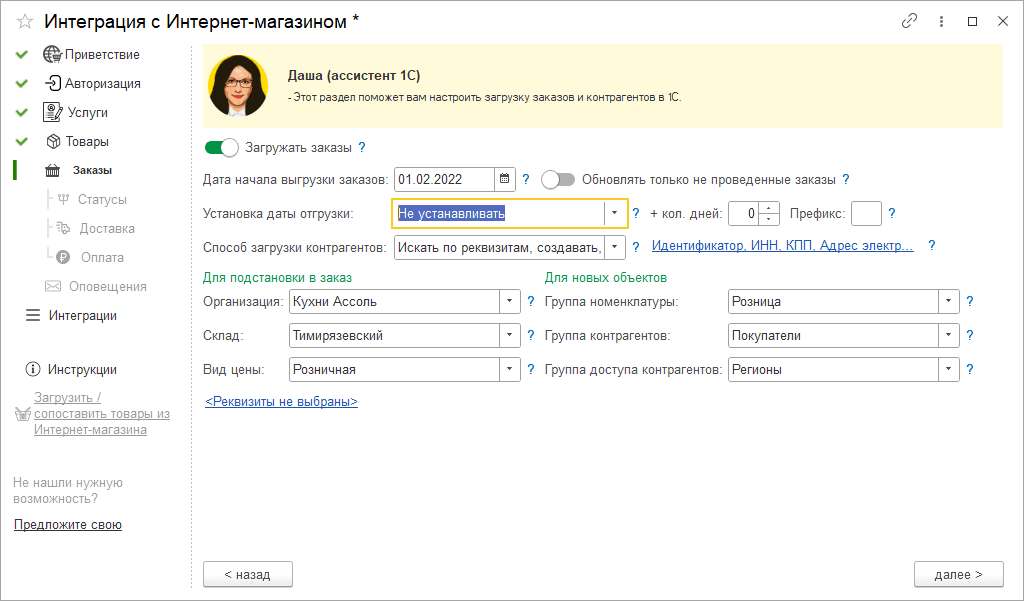Click help icon beside Вид цены
The width and height of the screenshot is (1024, 601).
click(x=531, y=369)
